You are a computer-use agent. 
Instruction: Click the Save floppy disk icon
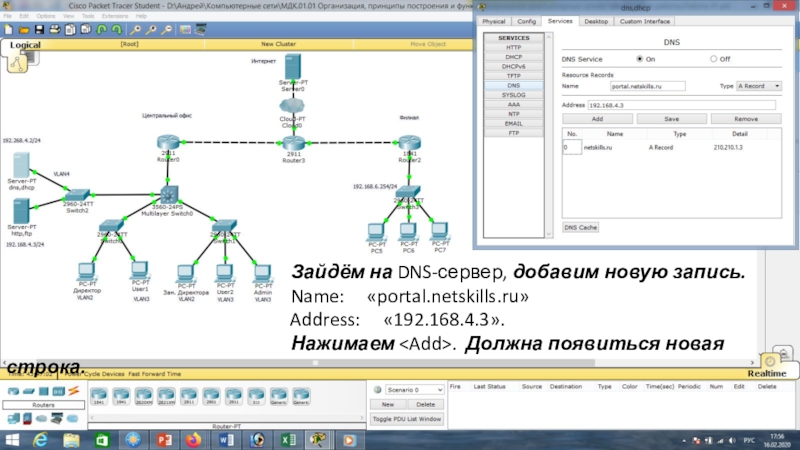39,30
